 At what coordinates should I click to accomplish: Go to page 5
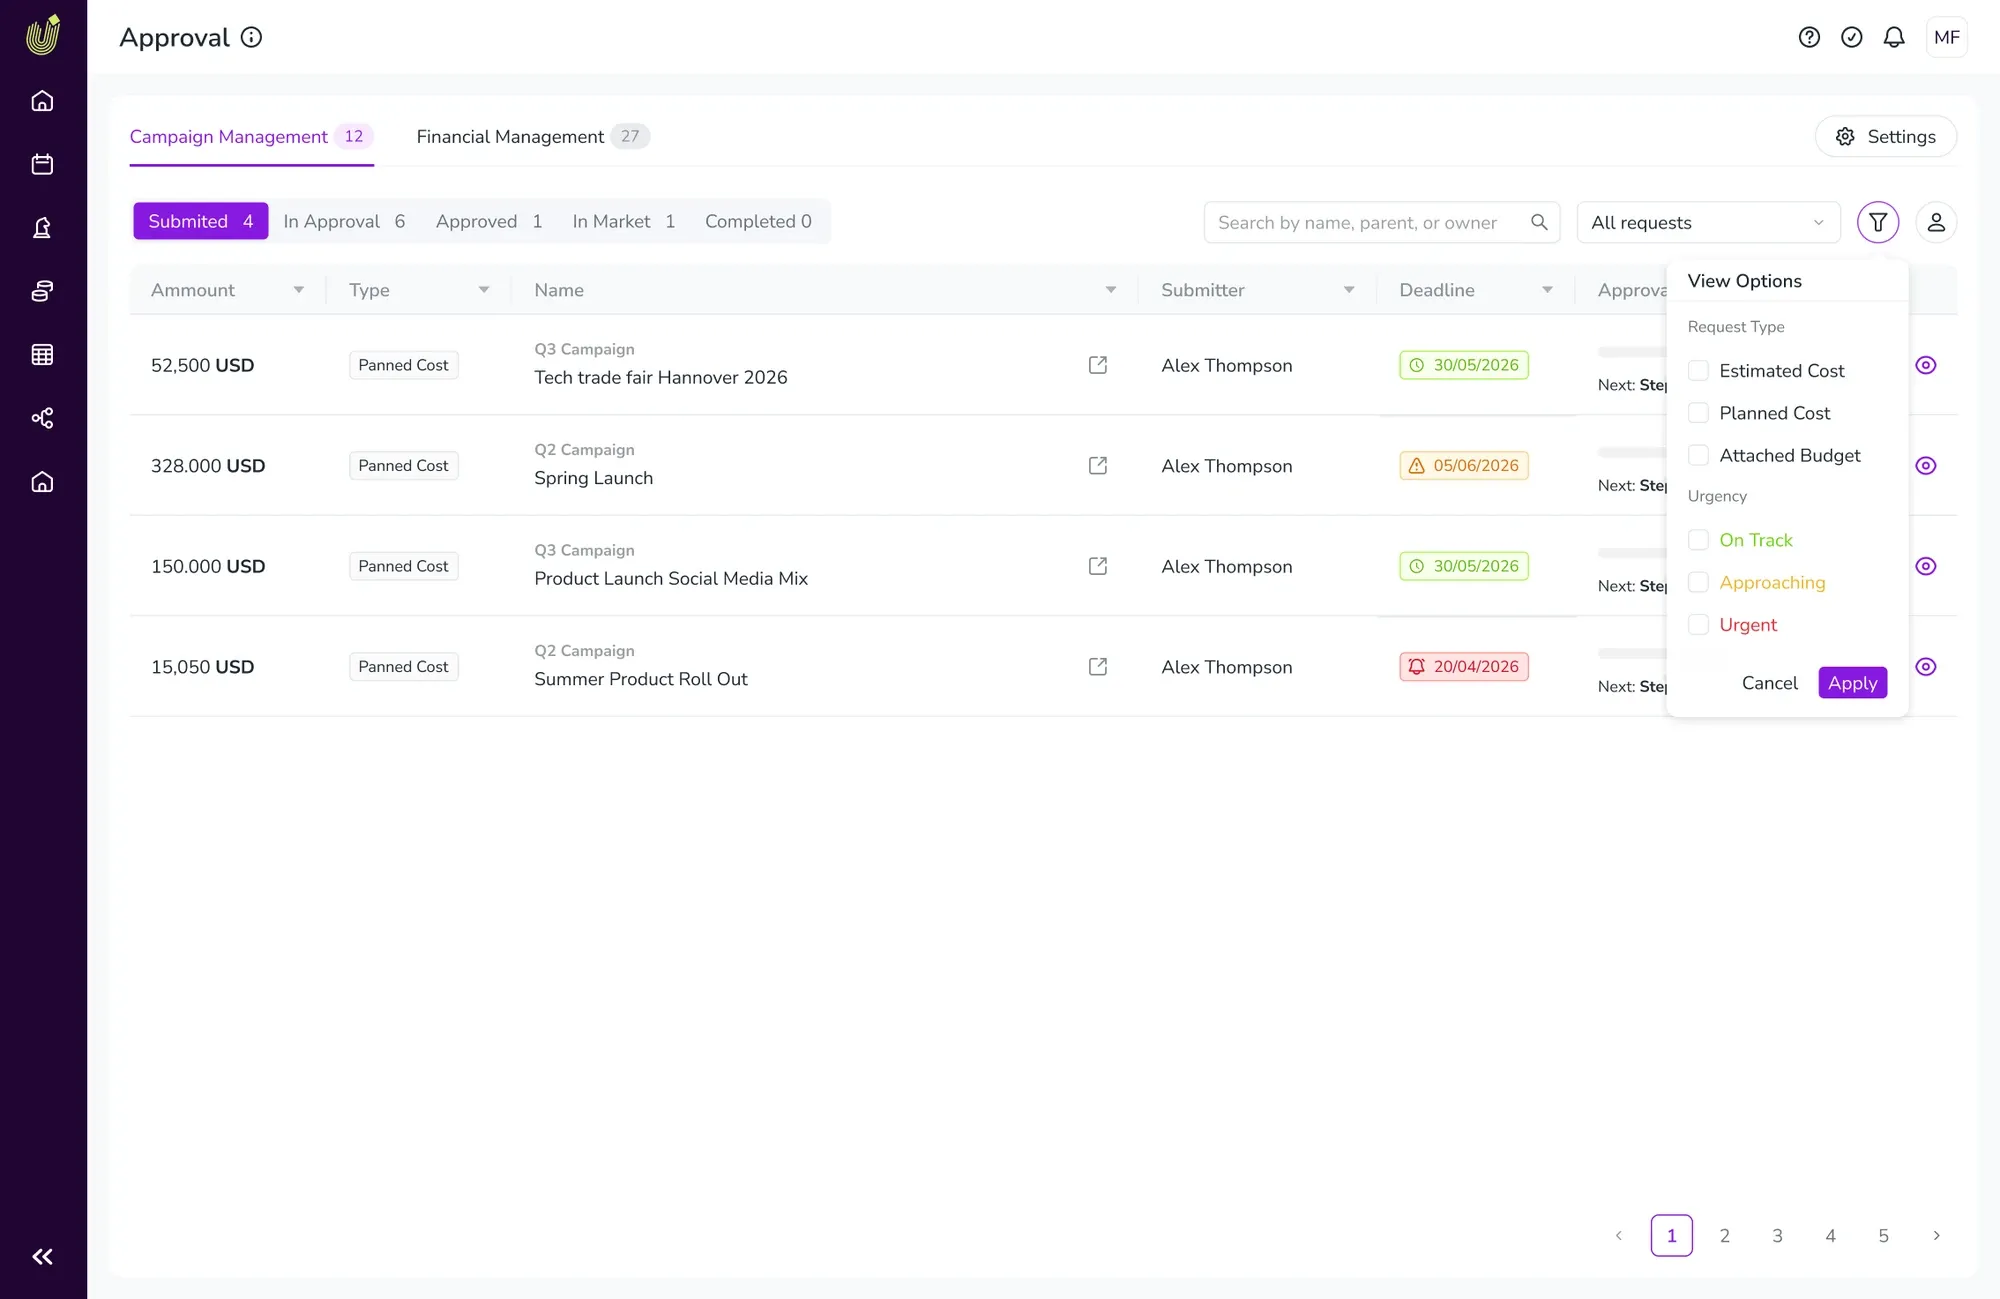point(1883,1236)
